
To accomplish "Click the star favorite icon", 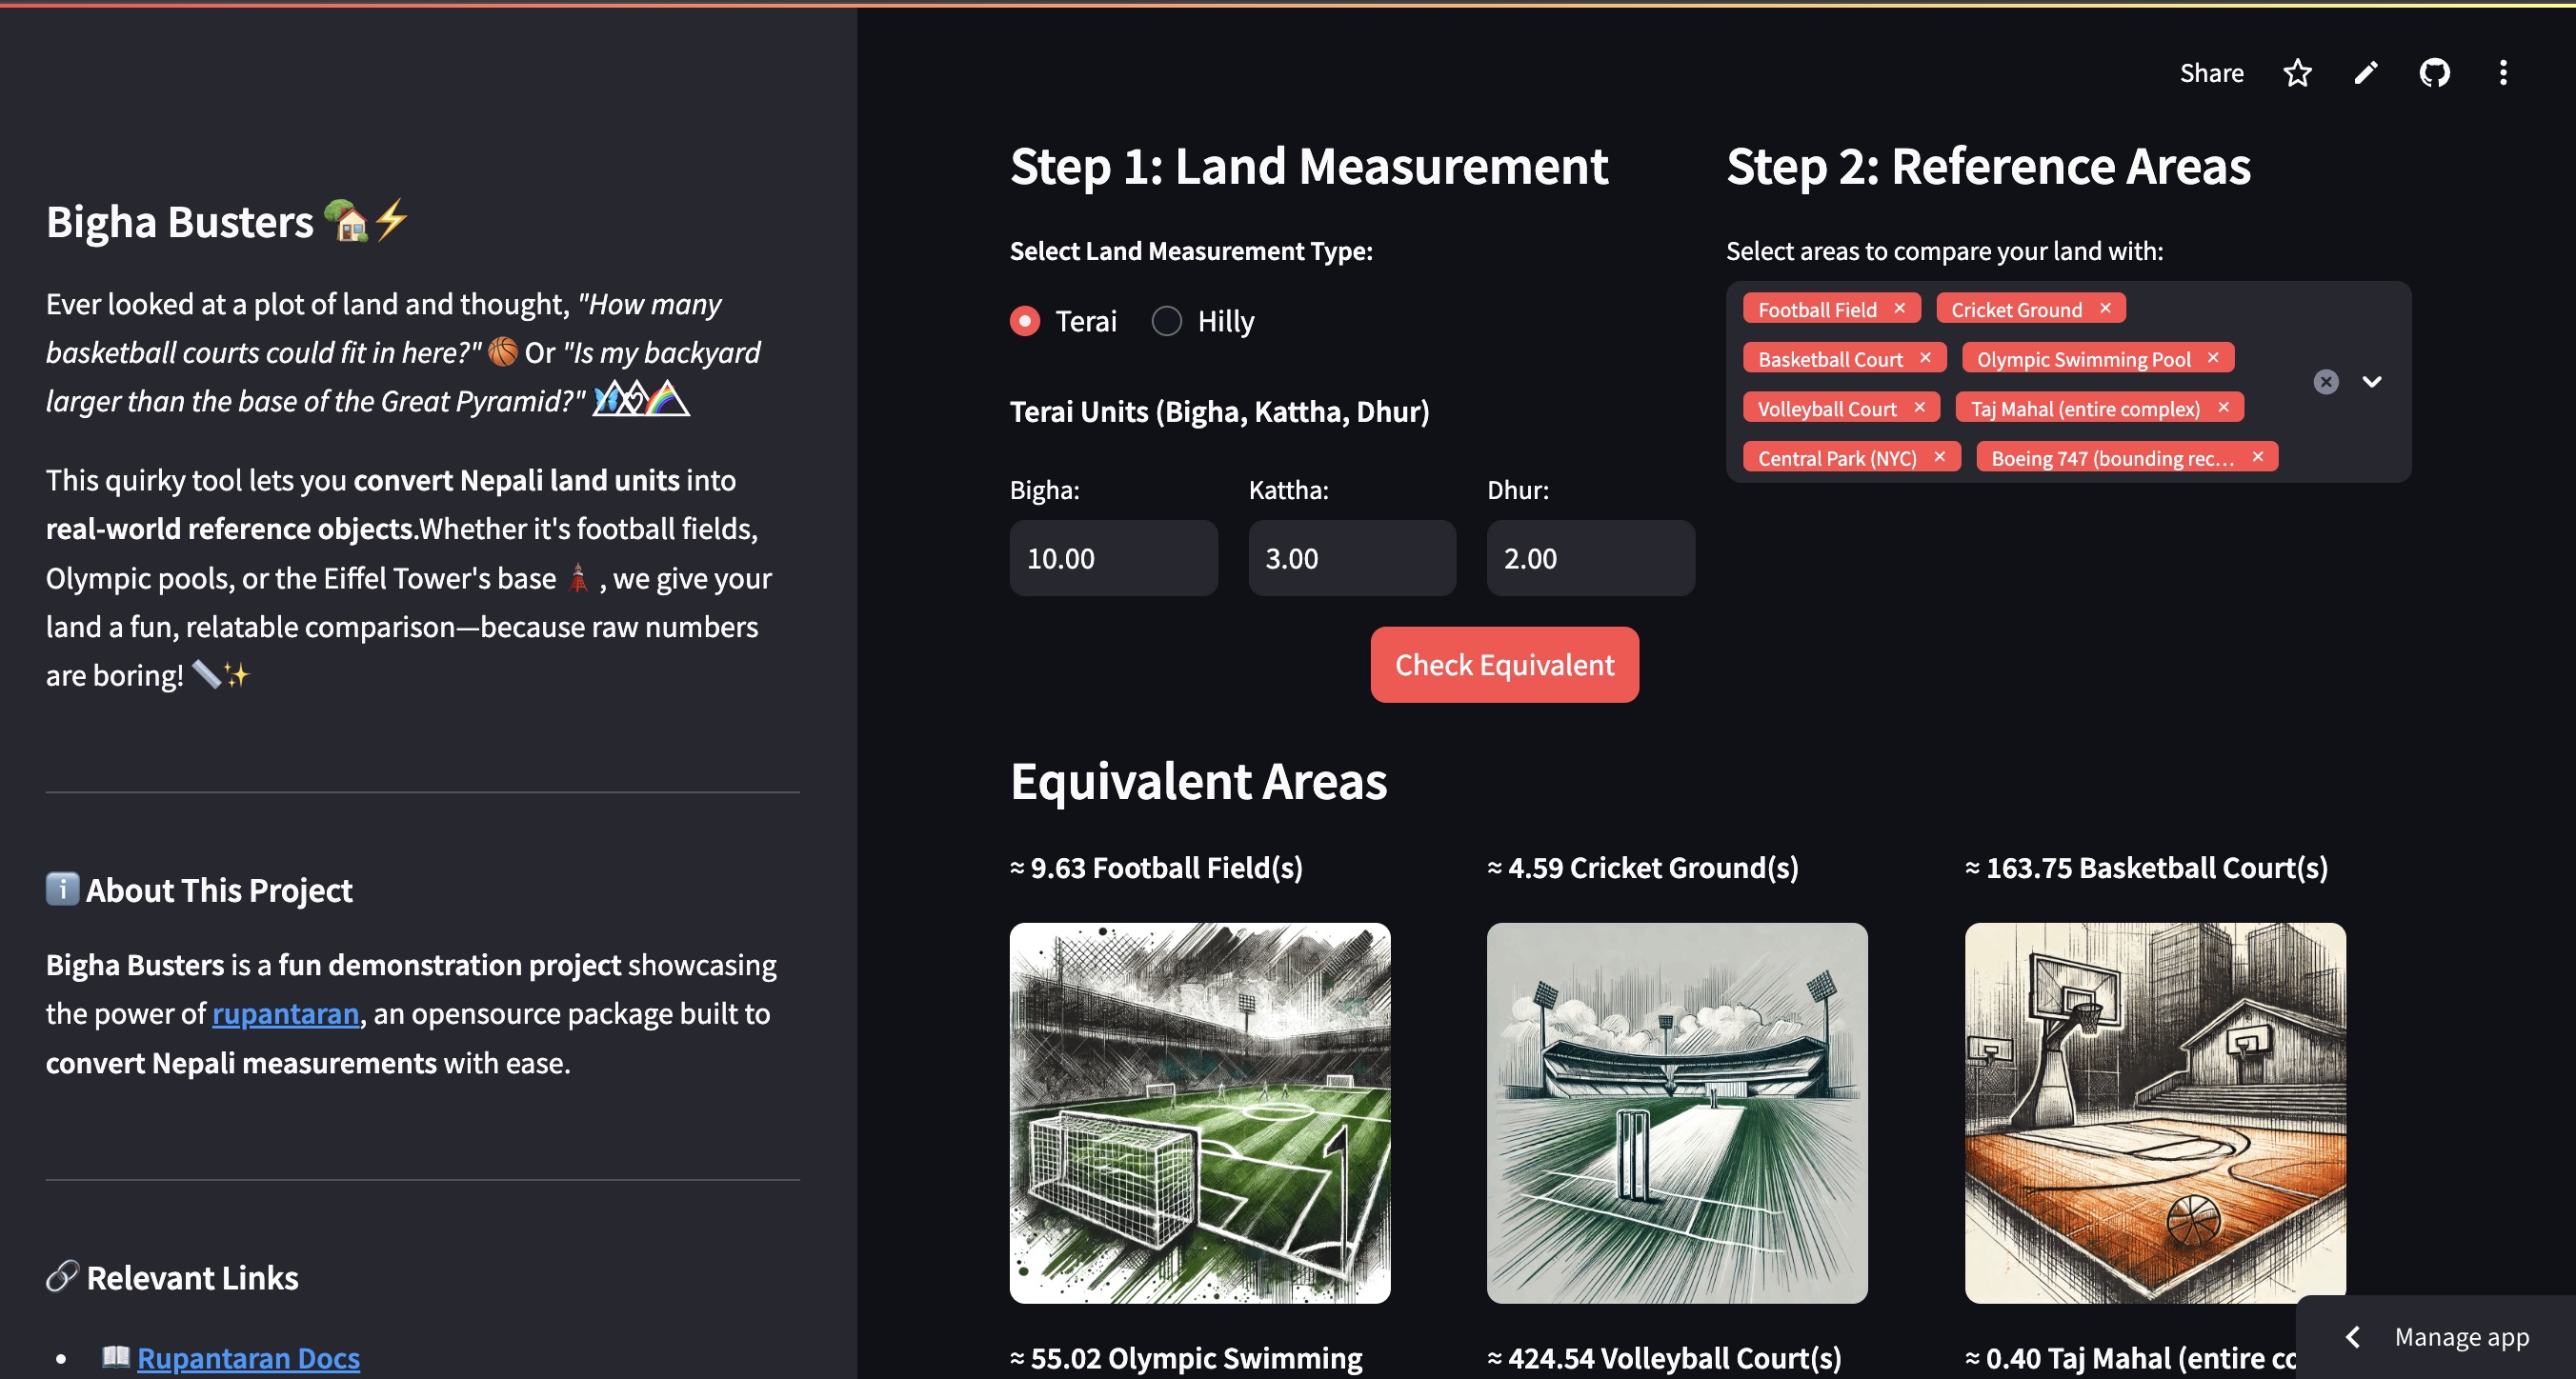I will 2297,73.
